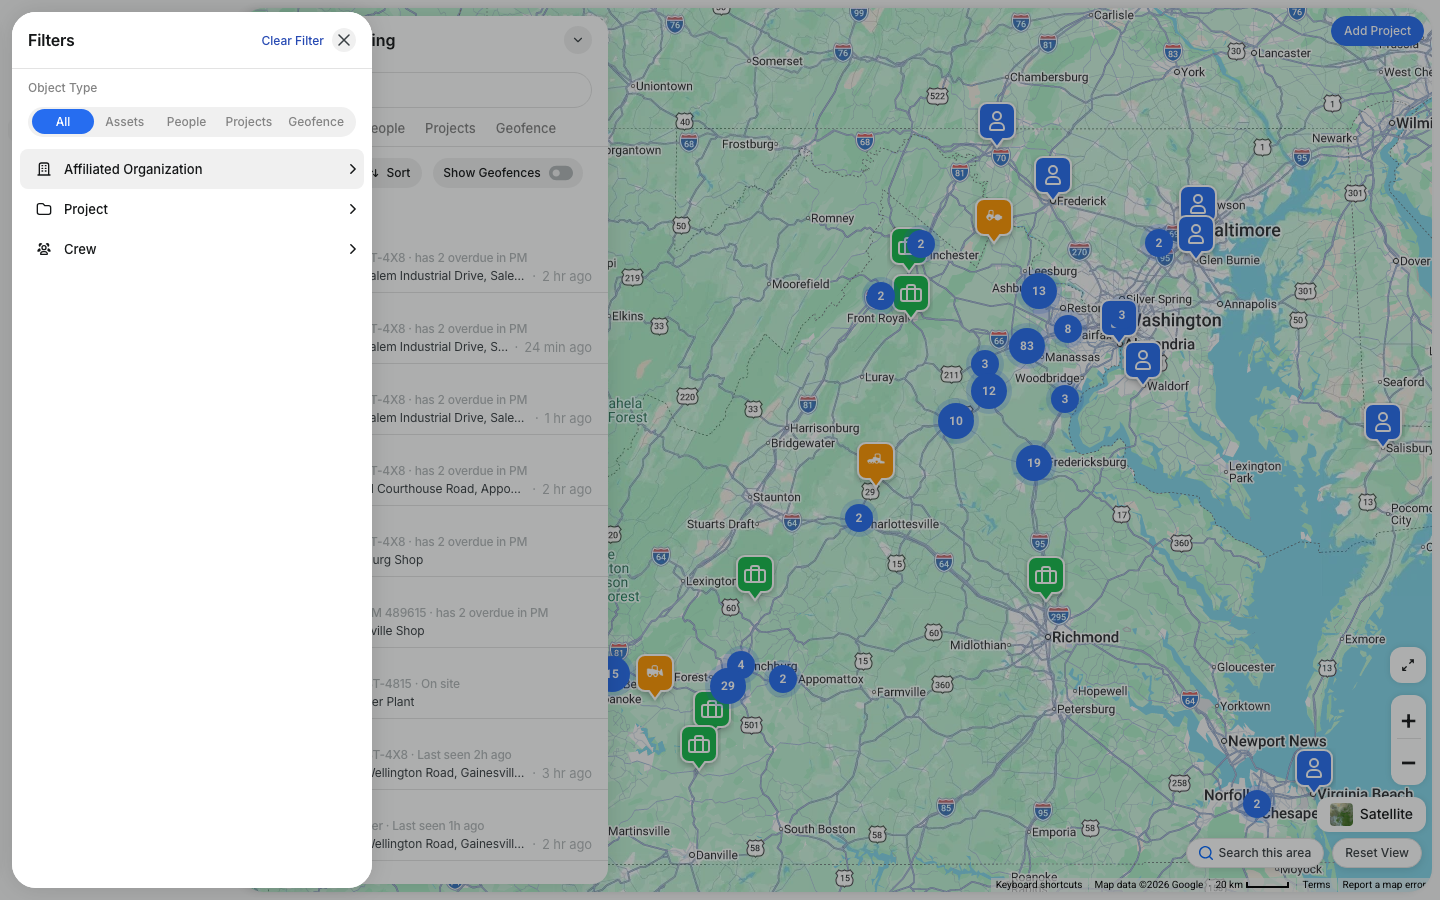Click the Affiliated Organization building icon
The width and height of the screenshot is (1440, 900).
44,169
